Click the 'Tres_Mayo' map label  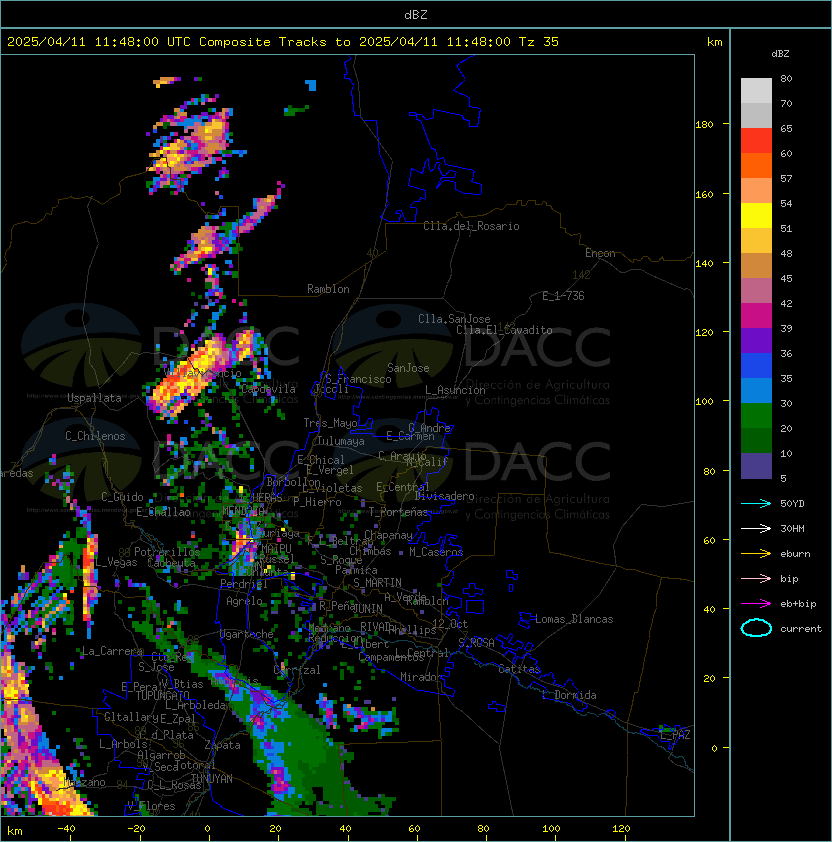(x=330, y=423)
